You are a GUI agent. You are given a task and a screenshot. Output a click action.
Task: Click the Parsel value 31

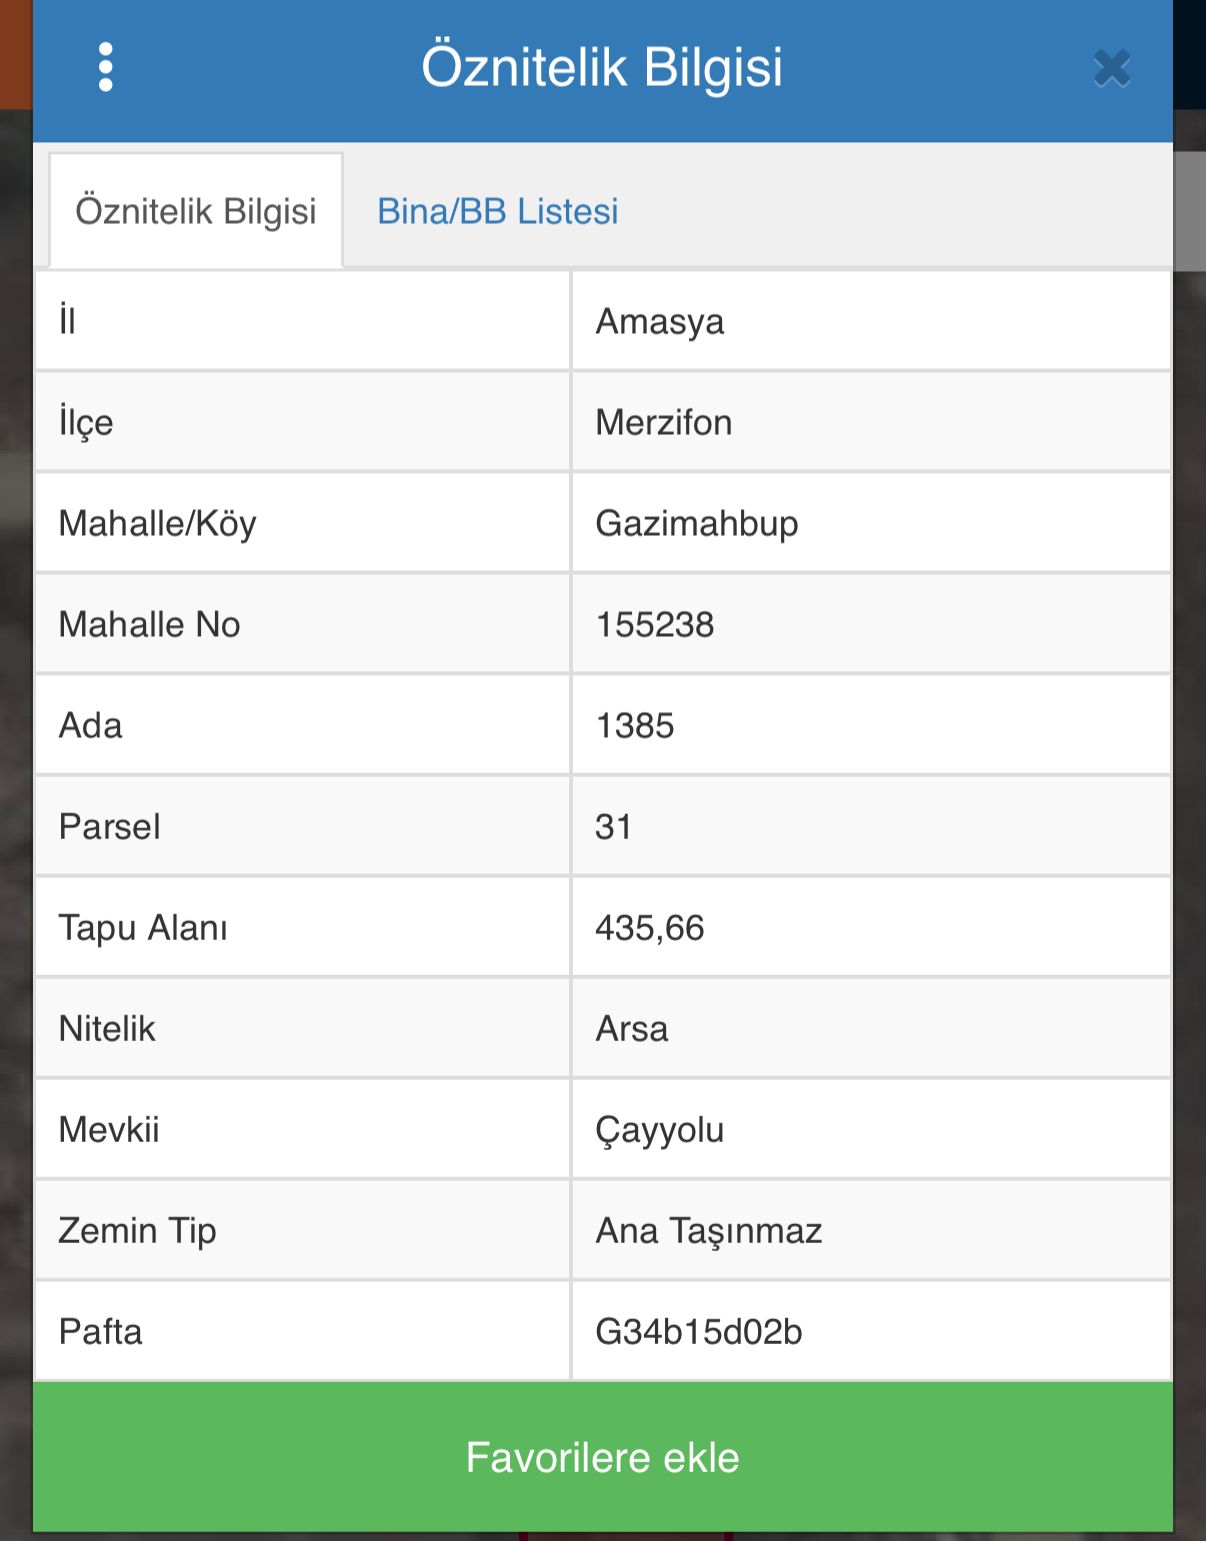tap(614, 827)
